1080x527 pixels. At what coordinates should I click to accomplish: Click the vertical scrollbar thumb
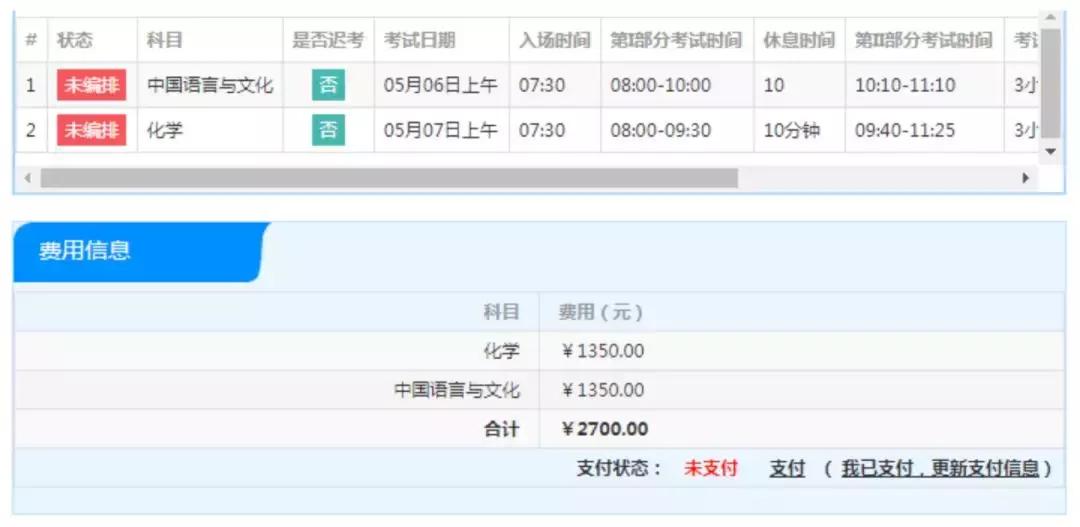(x=1050, y=83)
